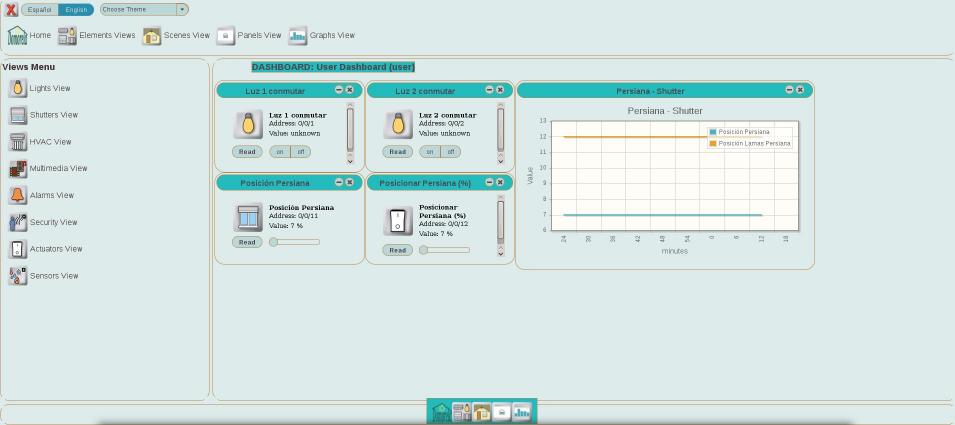Click the bulb icon in Luz 2 conmutar panel
This screenshot has width=955, height=425.
398,124
